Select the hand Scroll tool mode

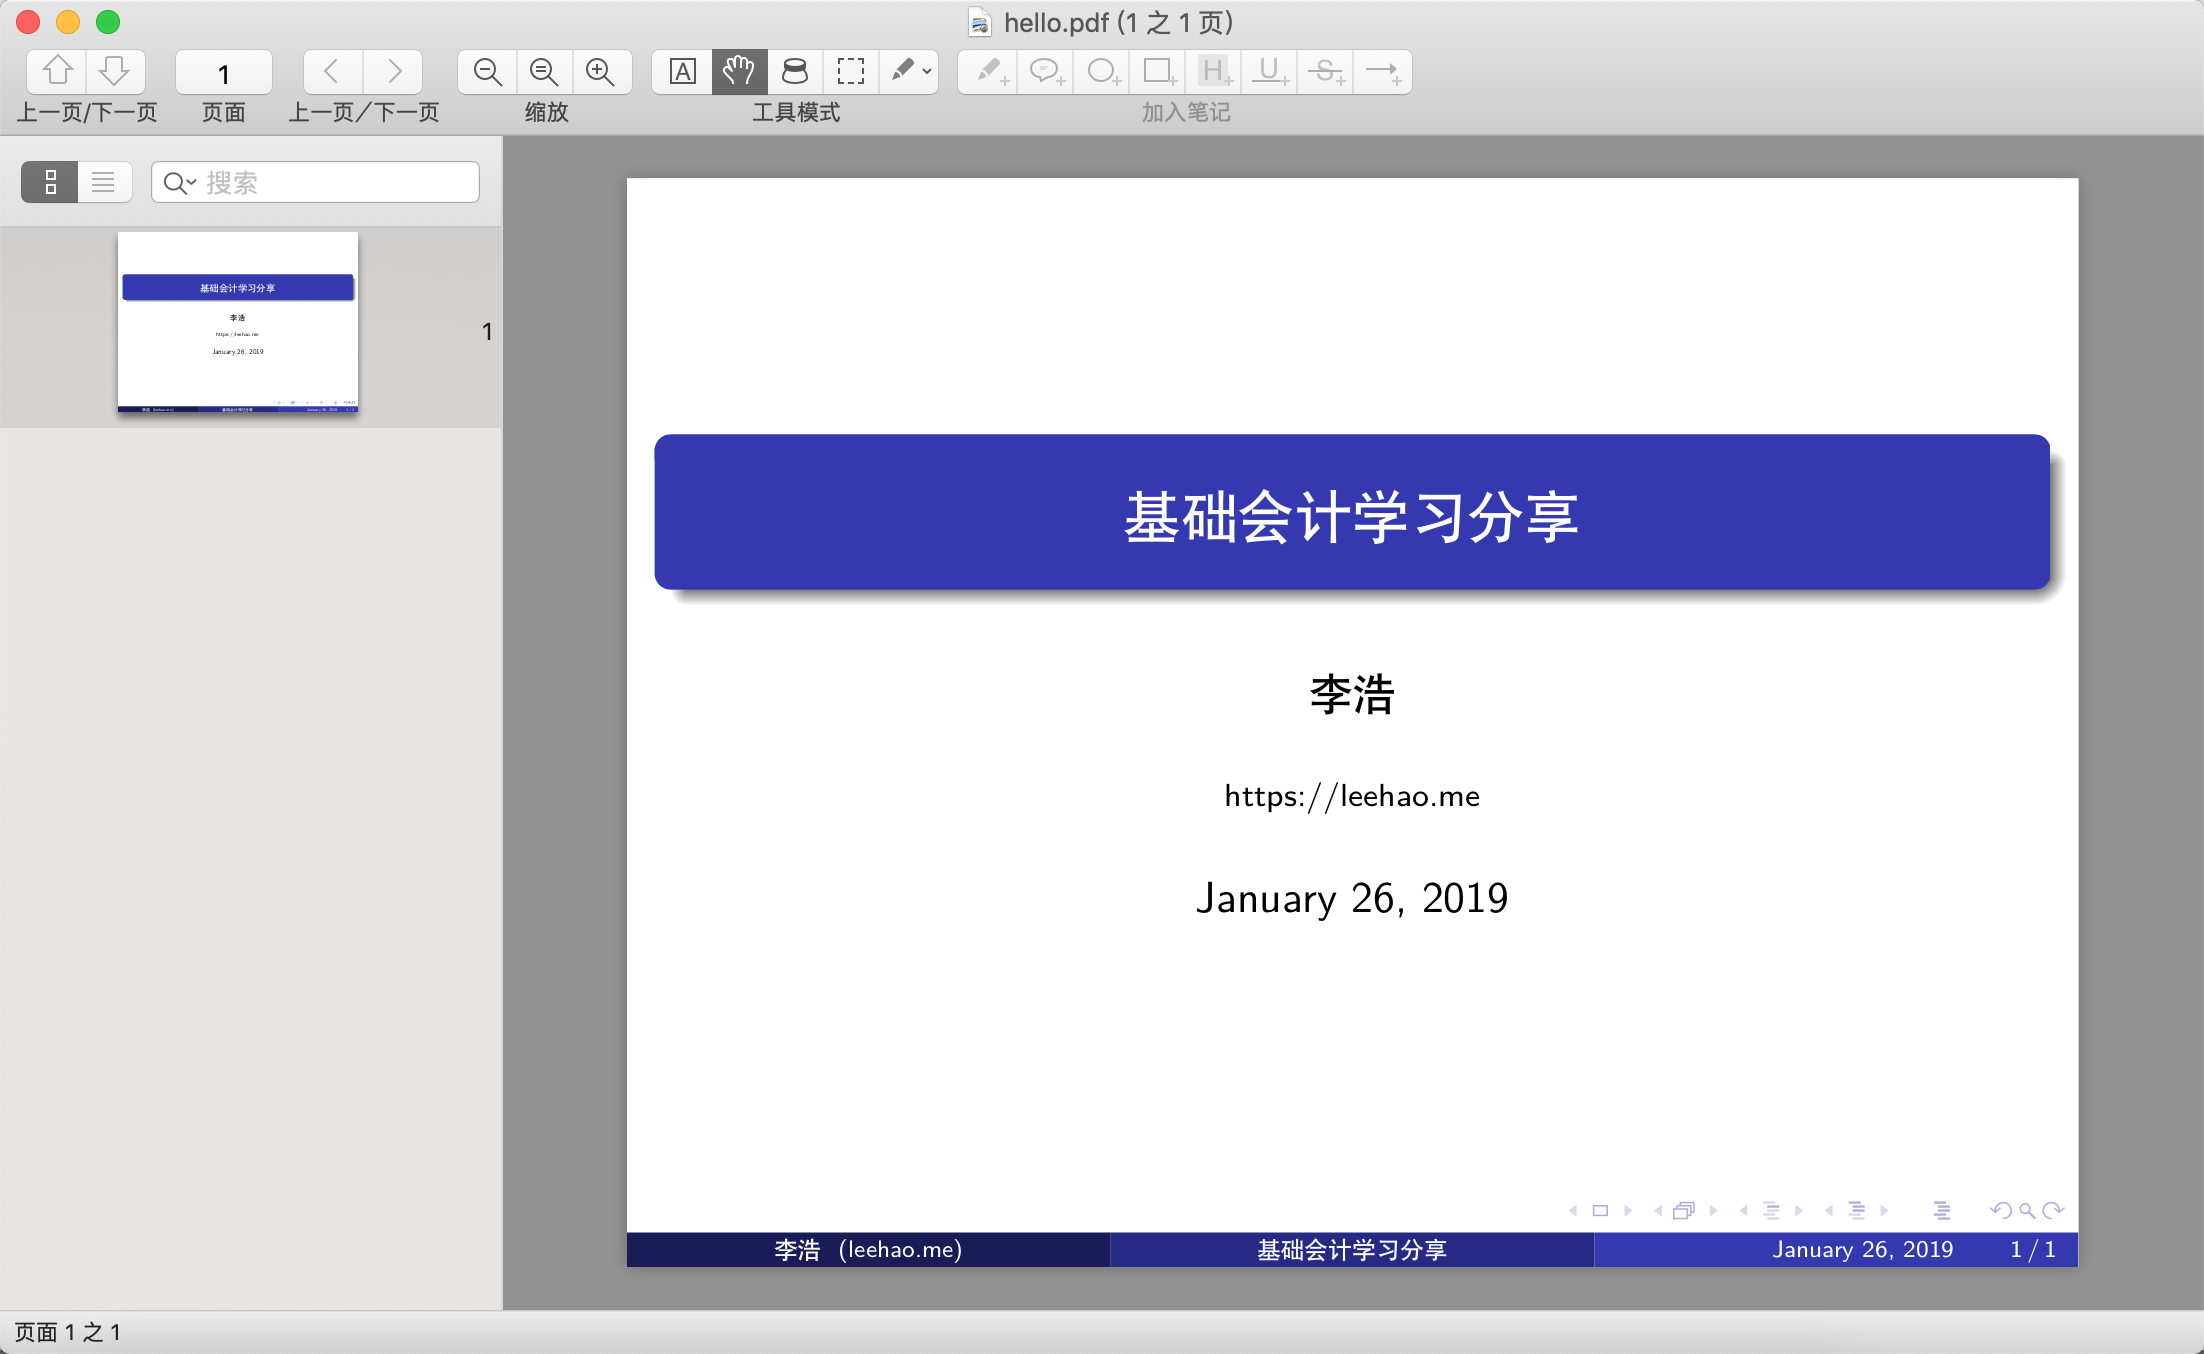(x=739, y=71)
